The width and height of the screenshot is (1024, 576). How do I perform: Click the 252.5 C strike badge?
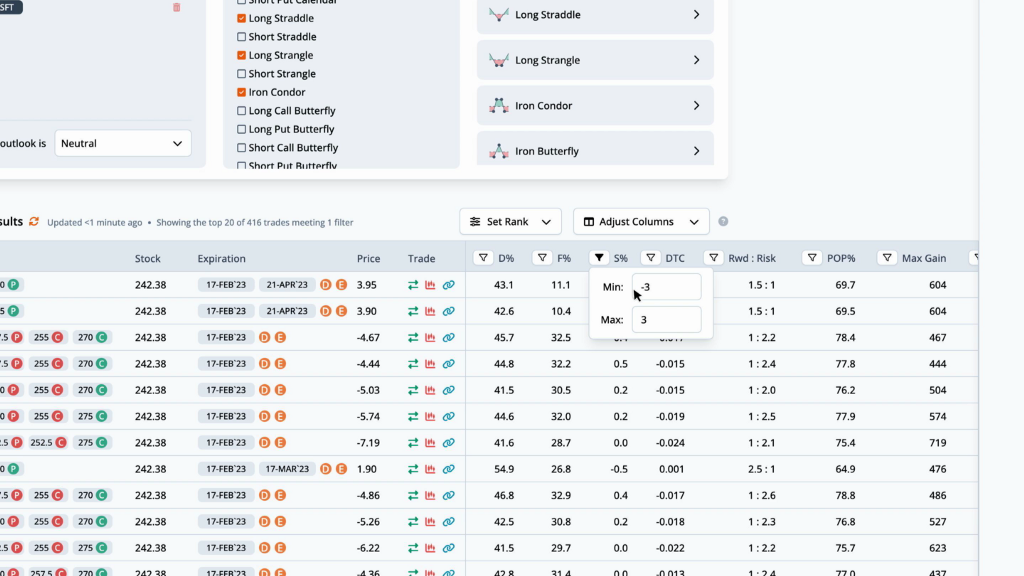point(48,443)
